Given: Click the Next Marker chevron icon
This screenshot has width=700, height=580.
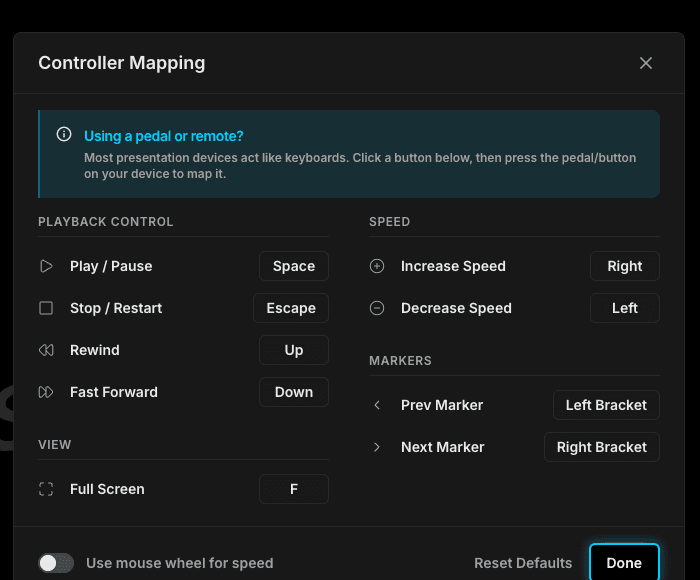Looking at the screenshot, I should point(377,447).
